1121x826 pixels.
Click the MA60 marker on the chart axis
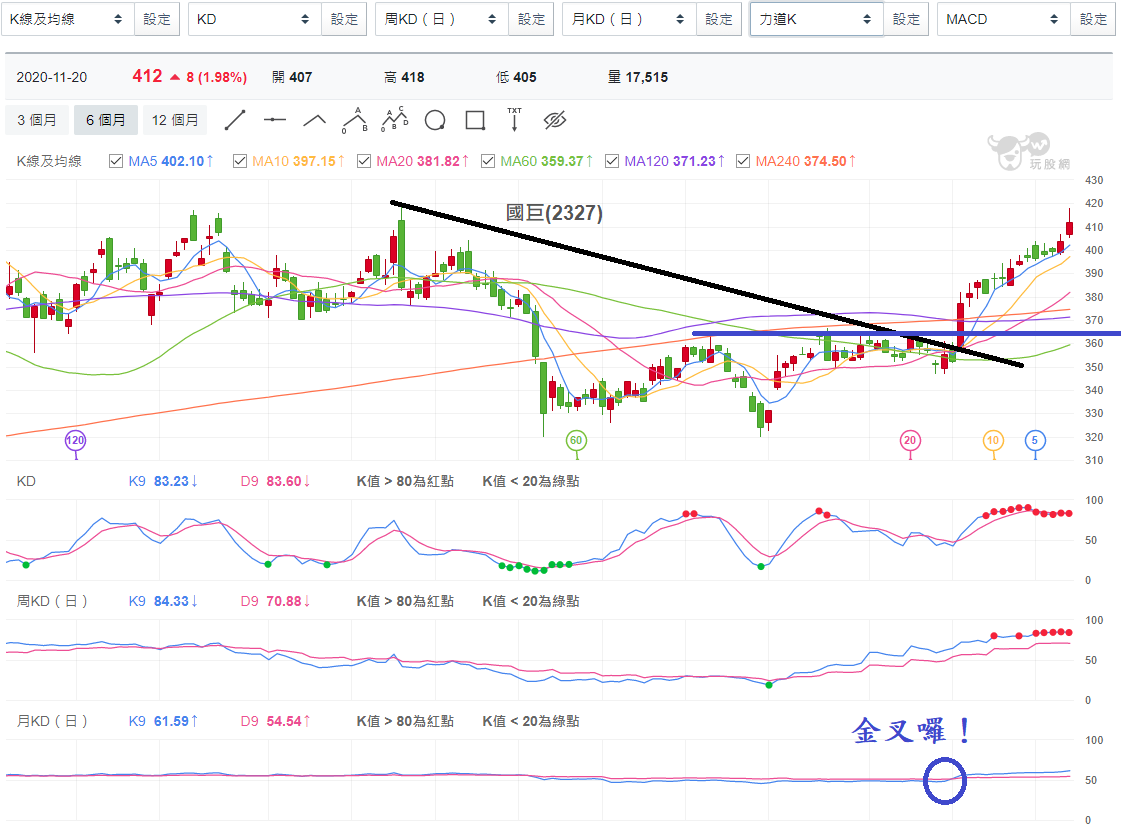coord(576,441)
